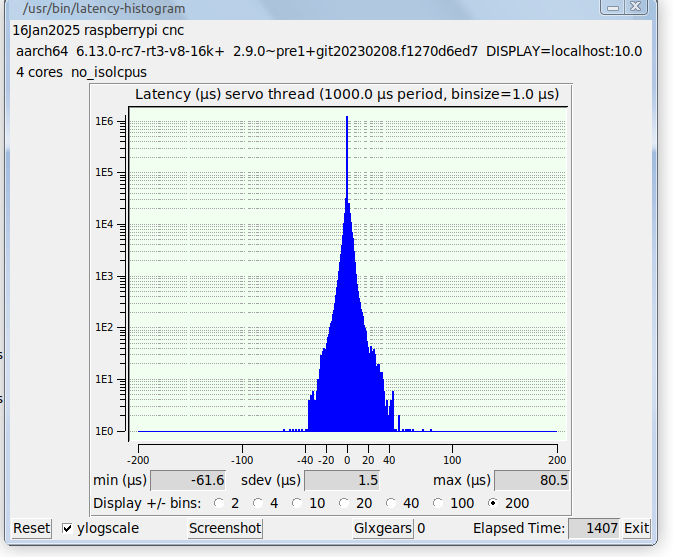Image resolution: width=684 pixels, height=557 pixels.
Task: Click the DISPLAY=localhost:10.0 text
Action: [x=564, y=51]
